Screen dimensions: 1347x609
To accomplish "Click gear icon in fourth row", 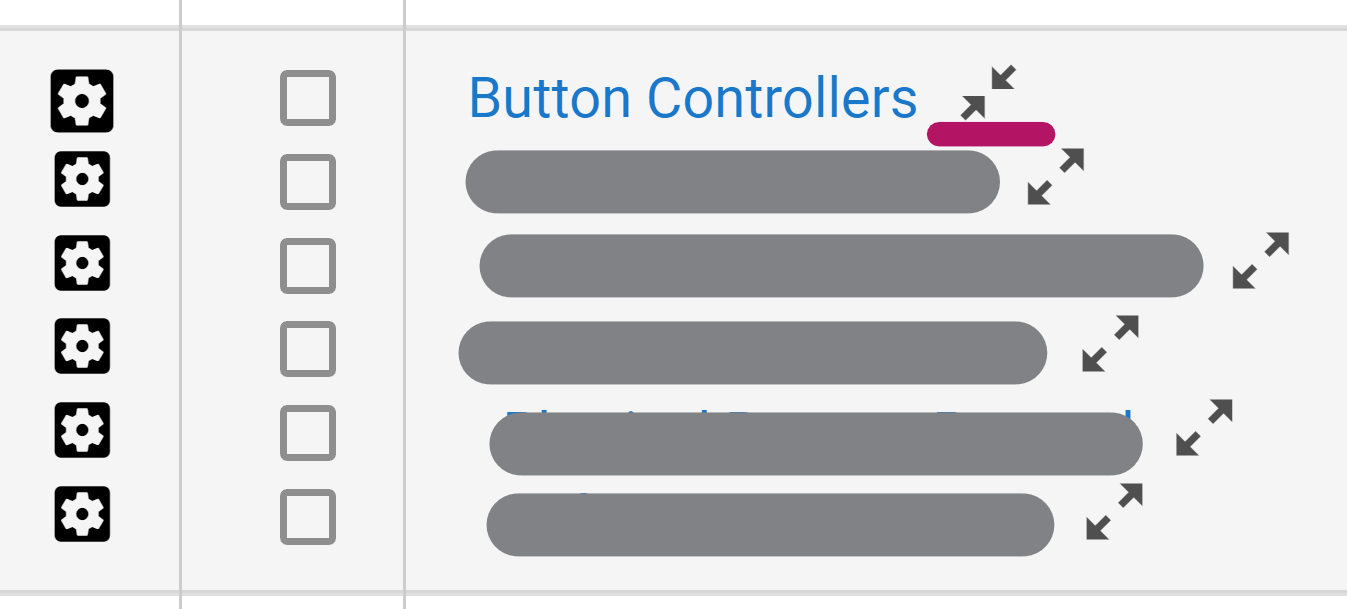I will [x=82, y=347].
